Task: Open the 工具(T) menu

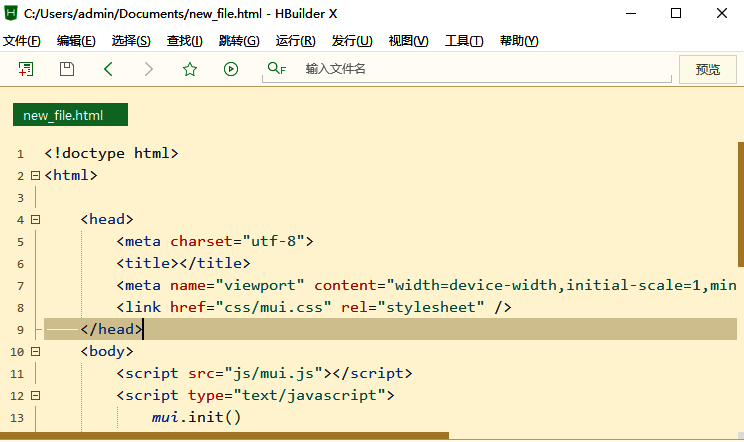Action: point(464,41)
